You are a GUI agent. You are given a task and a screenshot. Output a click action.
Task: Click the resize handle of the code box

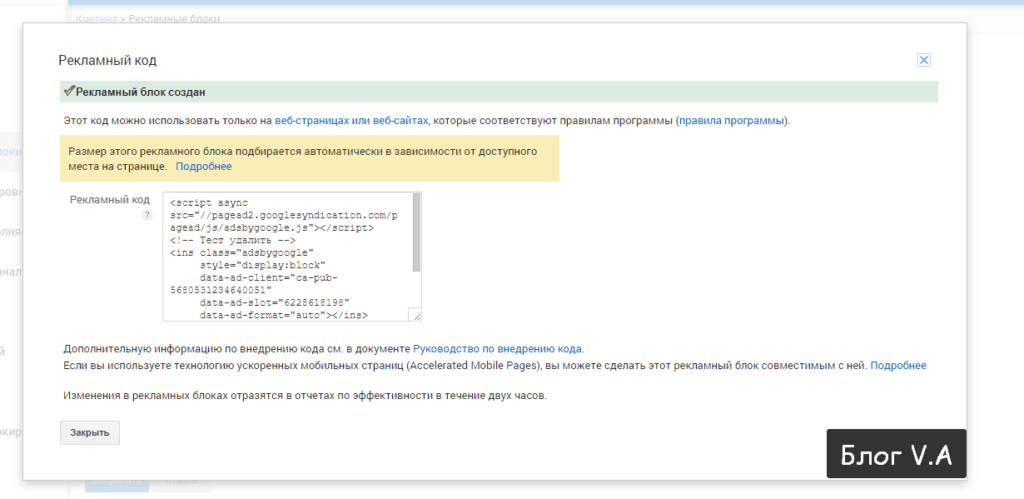[x=415, y=315]
